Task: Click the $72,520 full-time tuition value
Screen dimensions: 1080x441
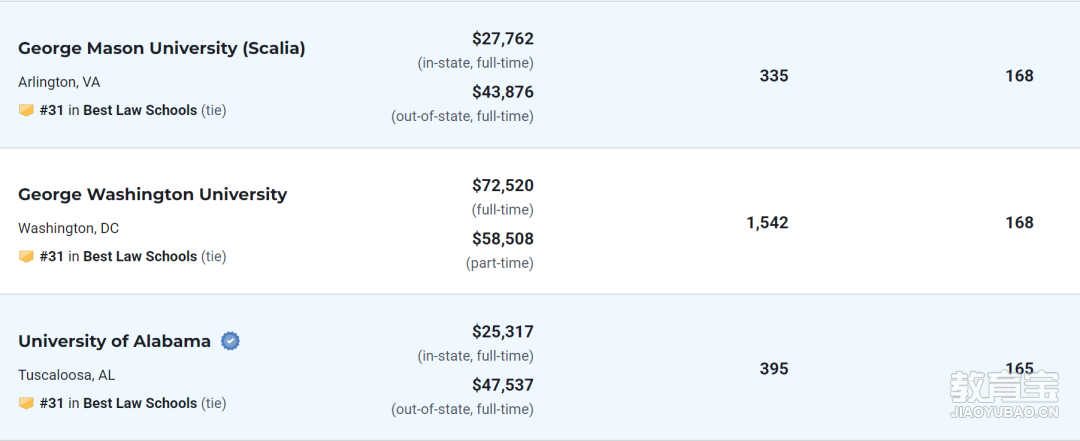Action: [x=503, y=185]
